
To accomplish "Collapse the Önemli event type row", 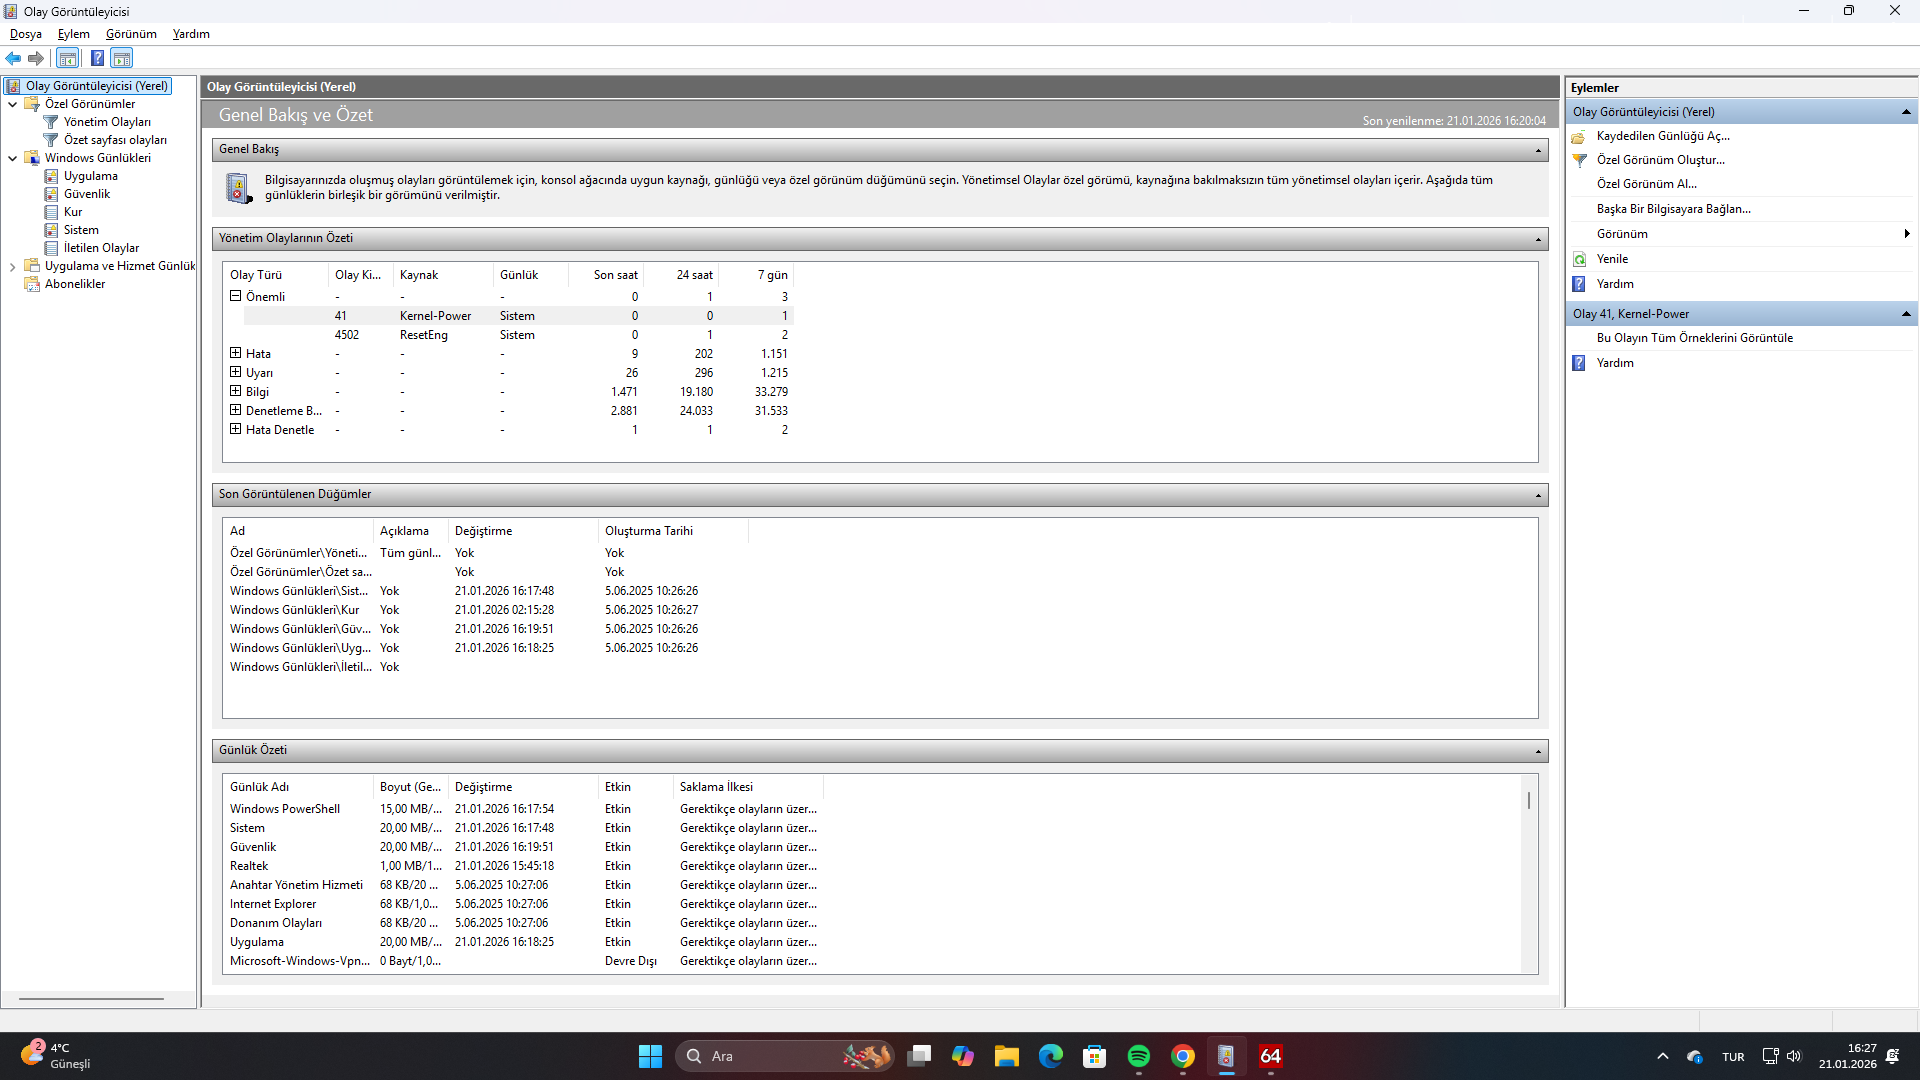I will pyautogui.click(x=236, y=296).
